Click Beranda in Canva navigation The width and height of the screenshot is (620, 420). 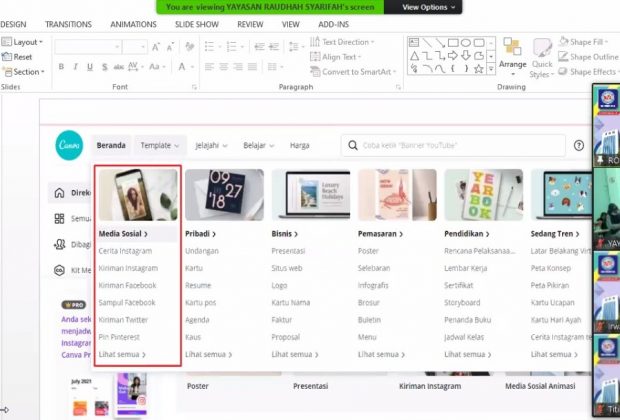pos(111,146)
